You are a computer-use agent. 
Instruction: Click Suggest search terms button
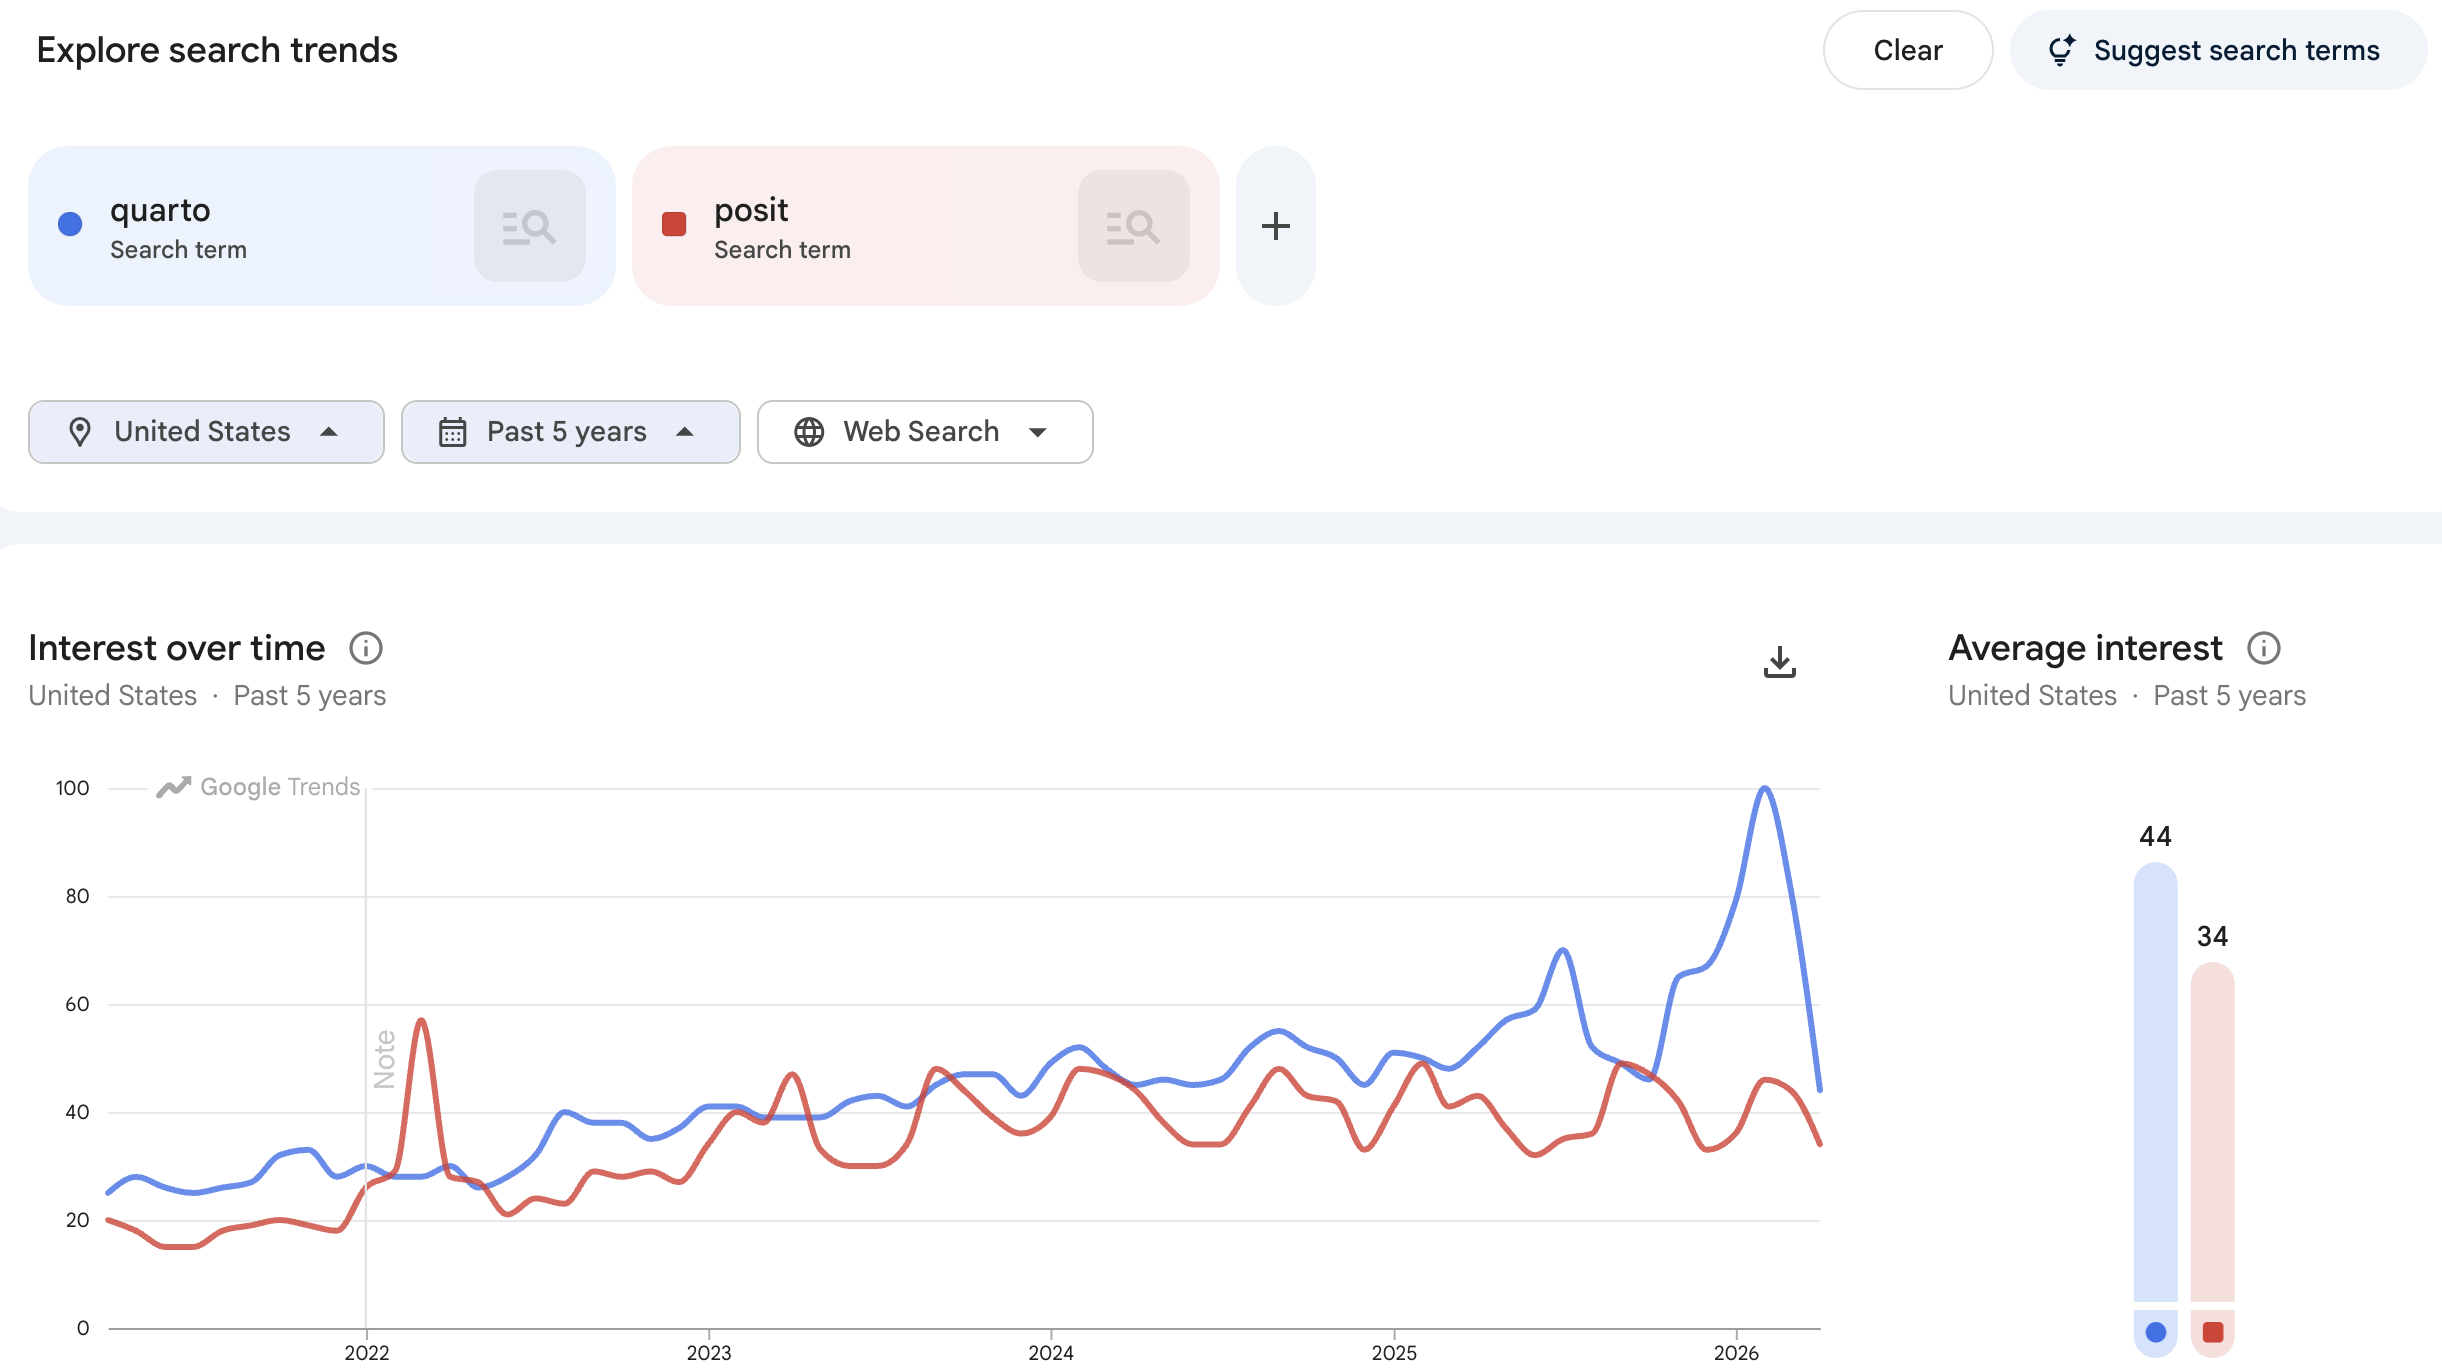click(x=2218, y=50)
